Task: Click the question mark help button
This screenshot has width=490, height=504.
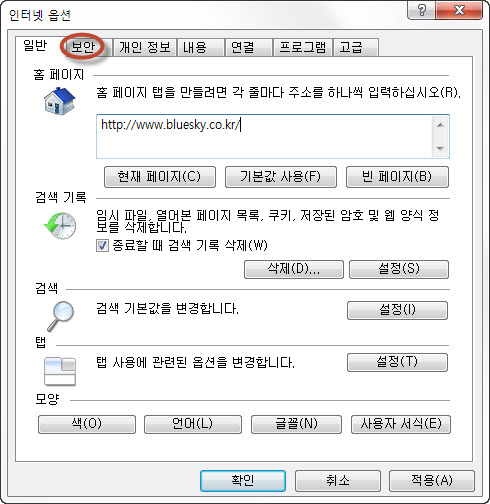Action: click(x=422, y=10)
